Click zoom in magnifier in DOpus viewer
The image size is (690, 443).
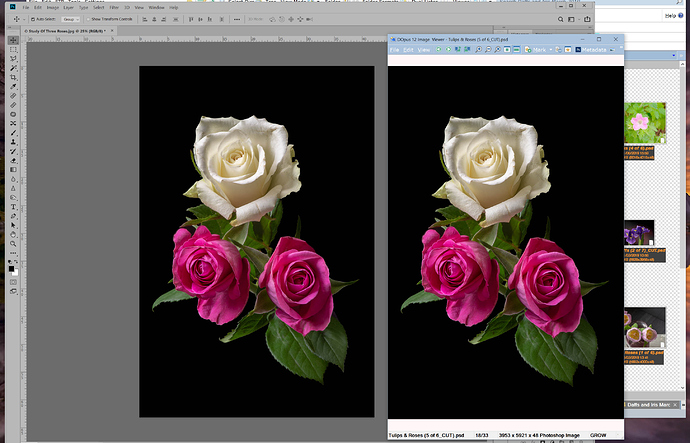[479, 50]
